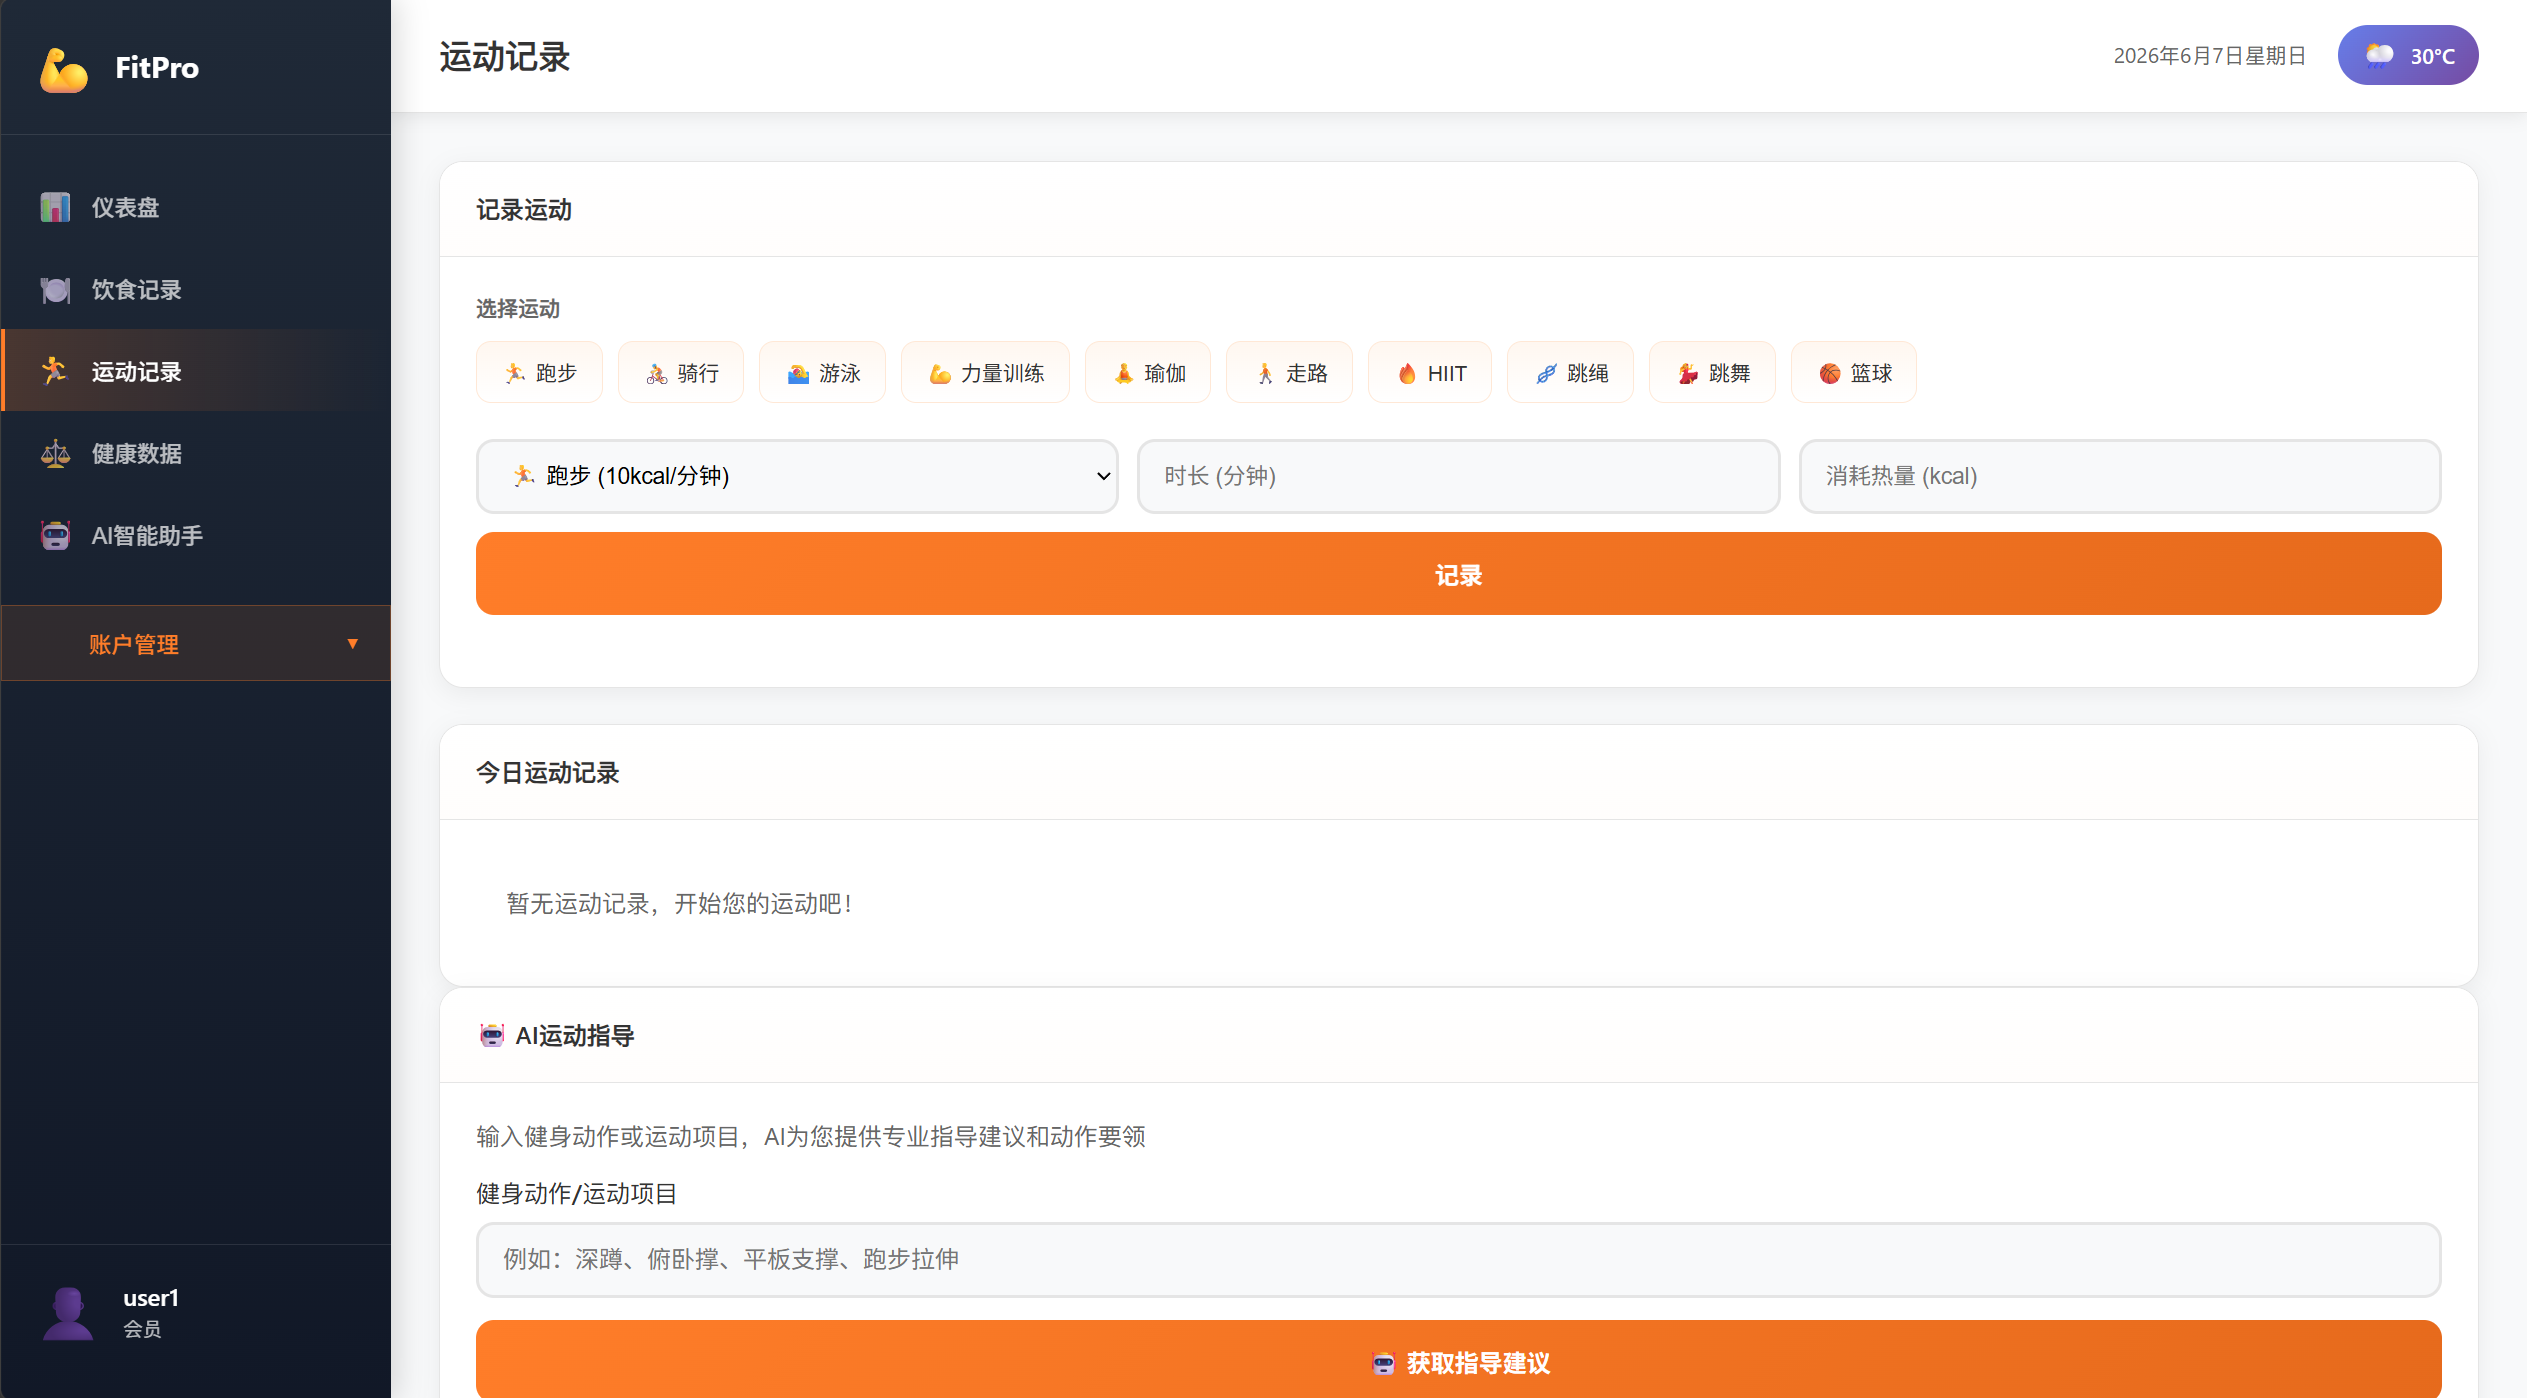Click the 30°C weather badge
The image size is (2527, 1398).
2408,55
